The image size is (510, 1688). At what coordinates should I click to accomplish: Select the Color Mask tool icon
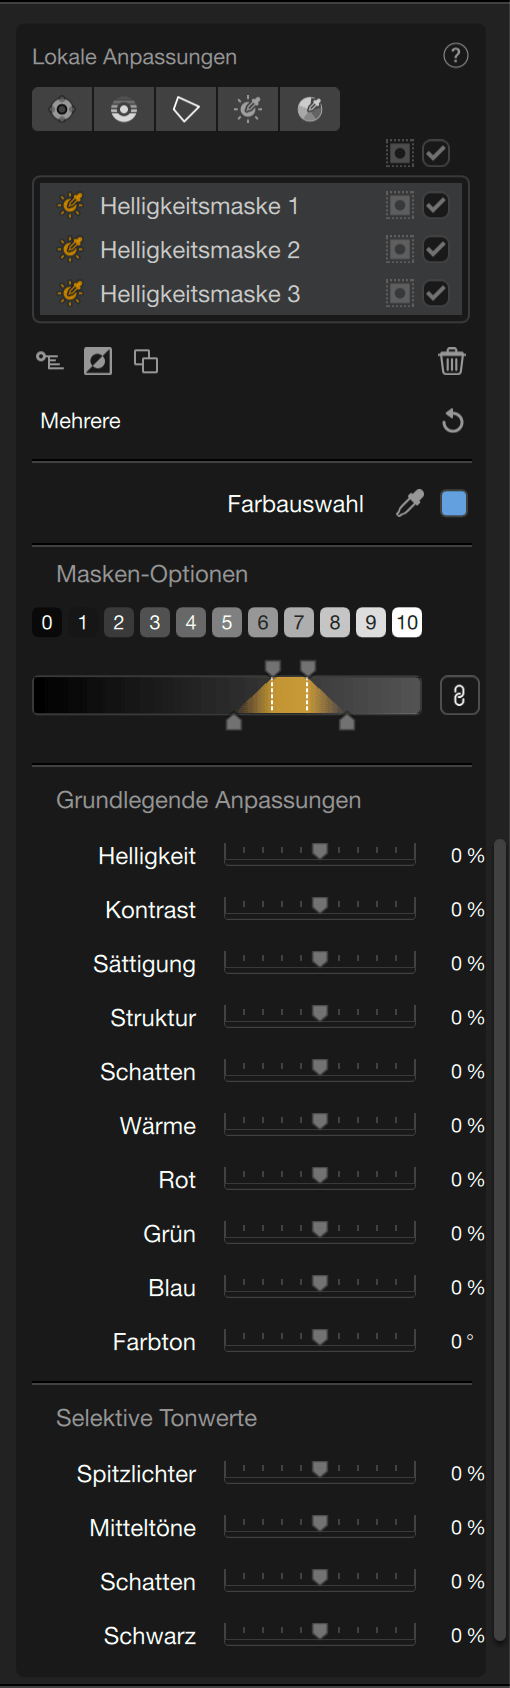pyautogui.click(x=310, y=109)
